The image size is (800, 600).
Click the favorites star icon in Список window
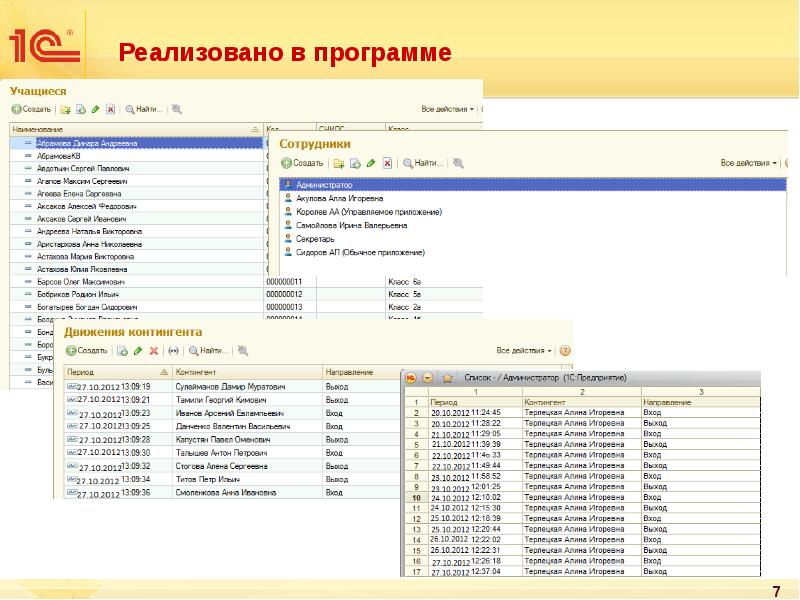(x=447, y=378)
